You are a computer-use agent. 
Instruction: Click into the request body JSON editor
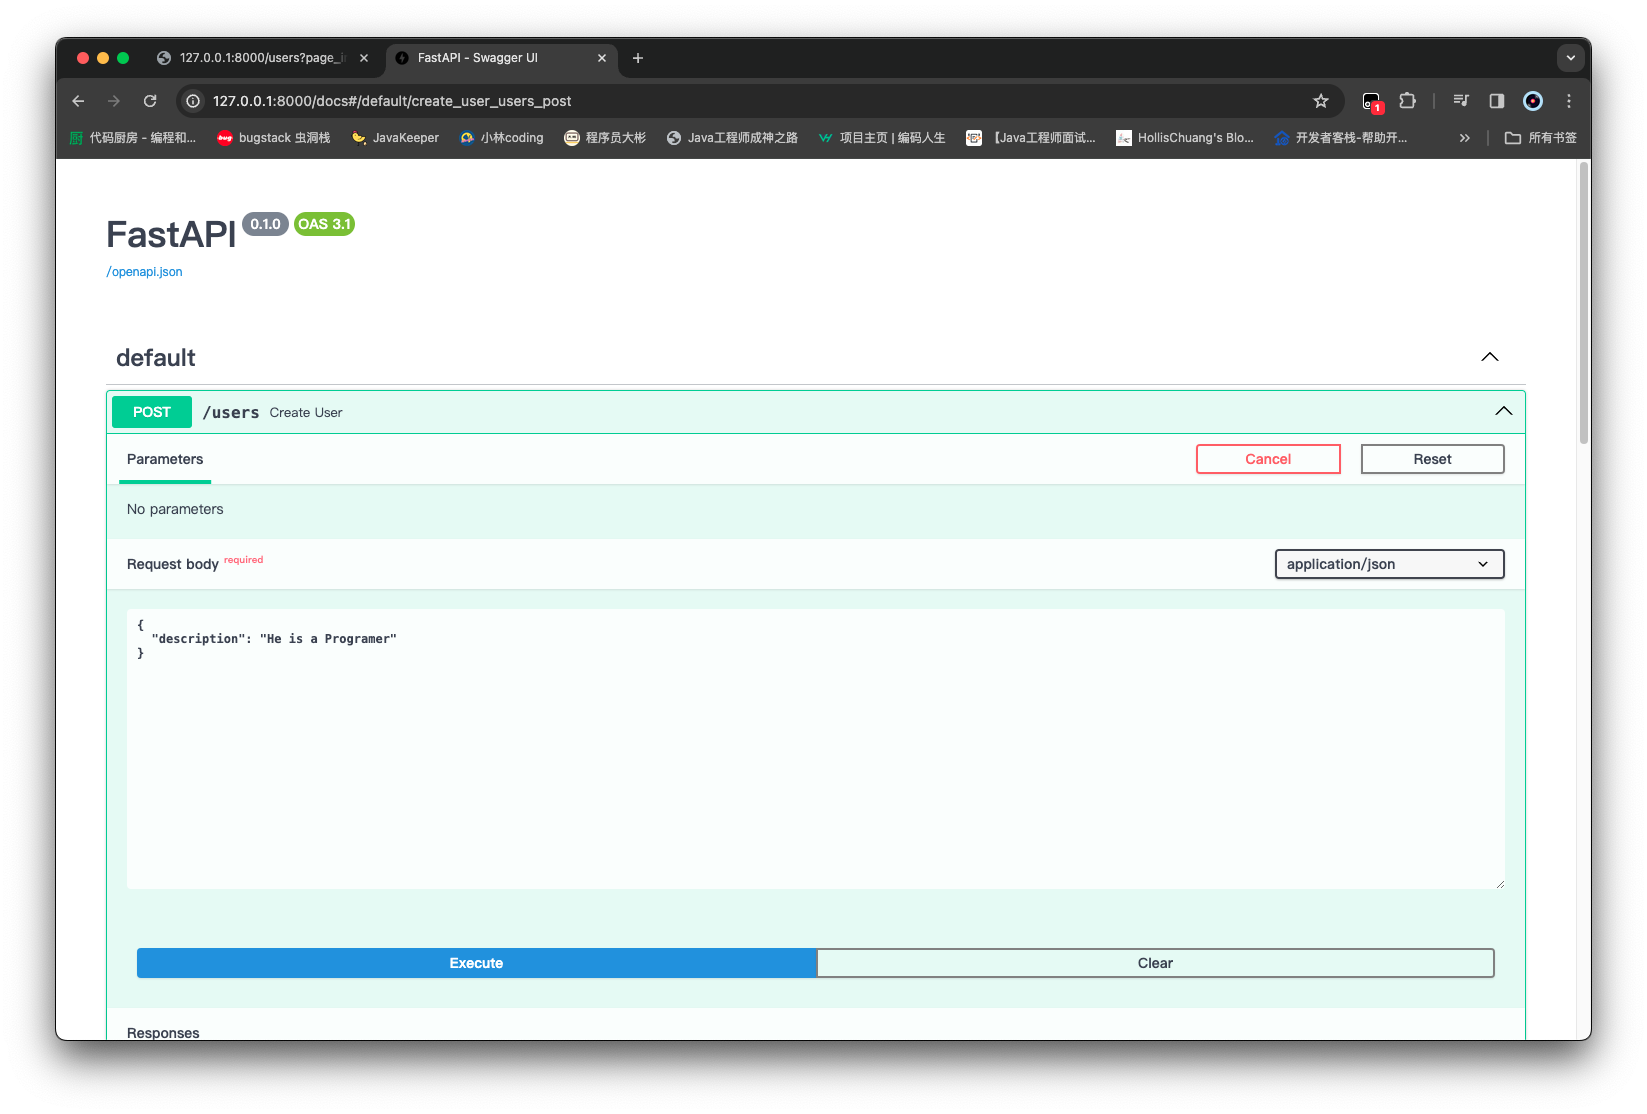[x=816, y=749]
